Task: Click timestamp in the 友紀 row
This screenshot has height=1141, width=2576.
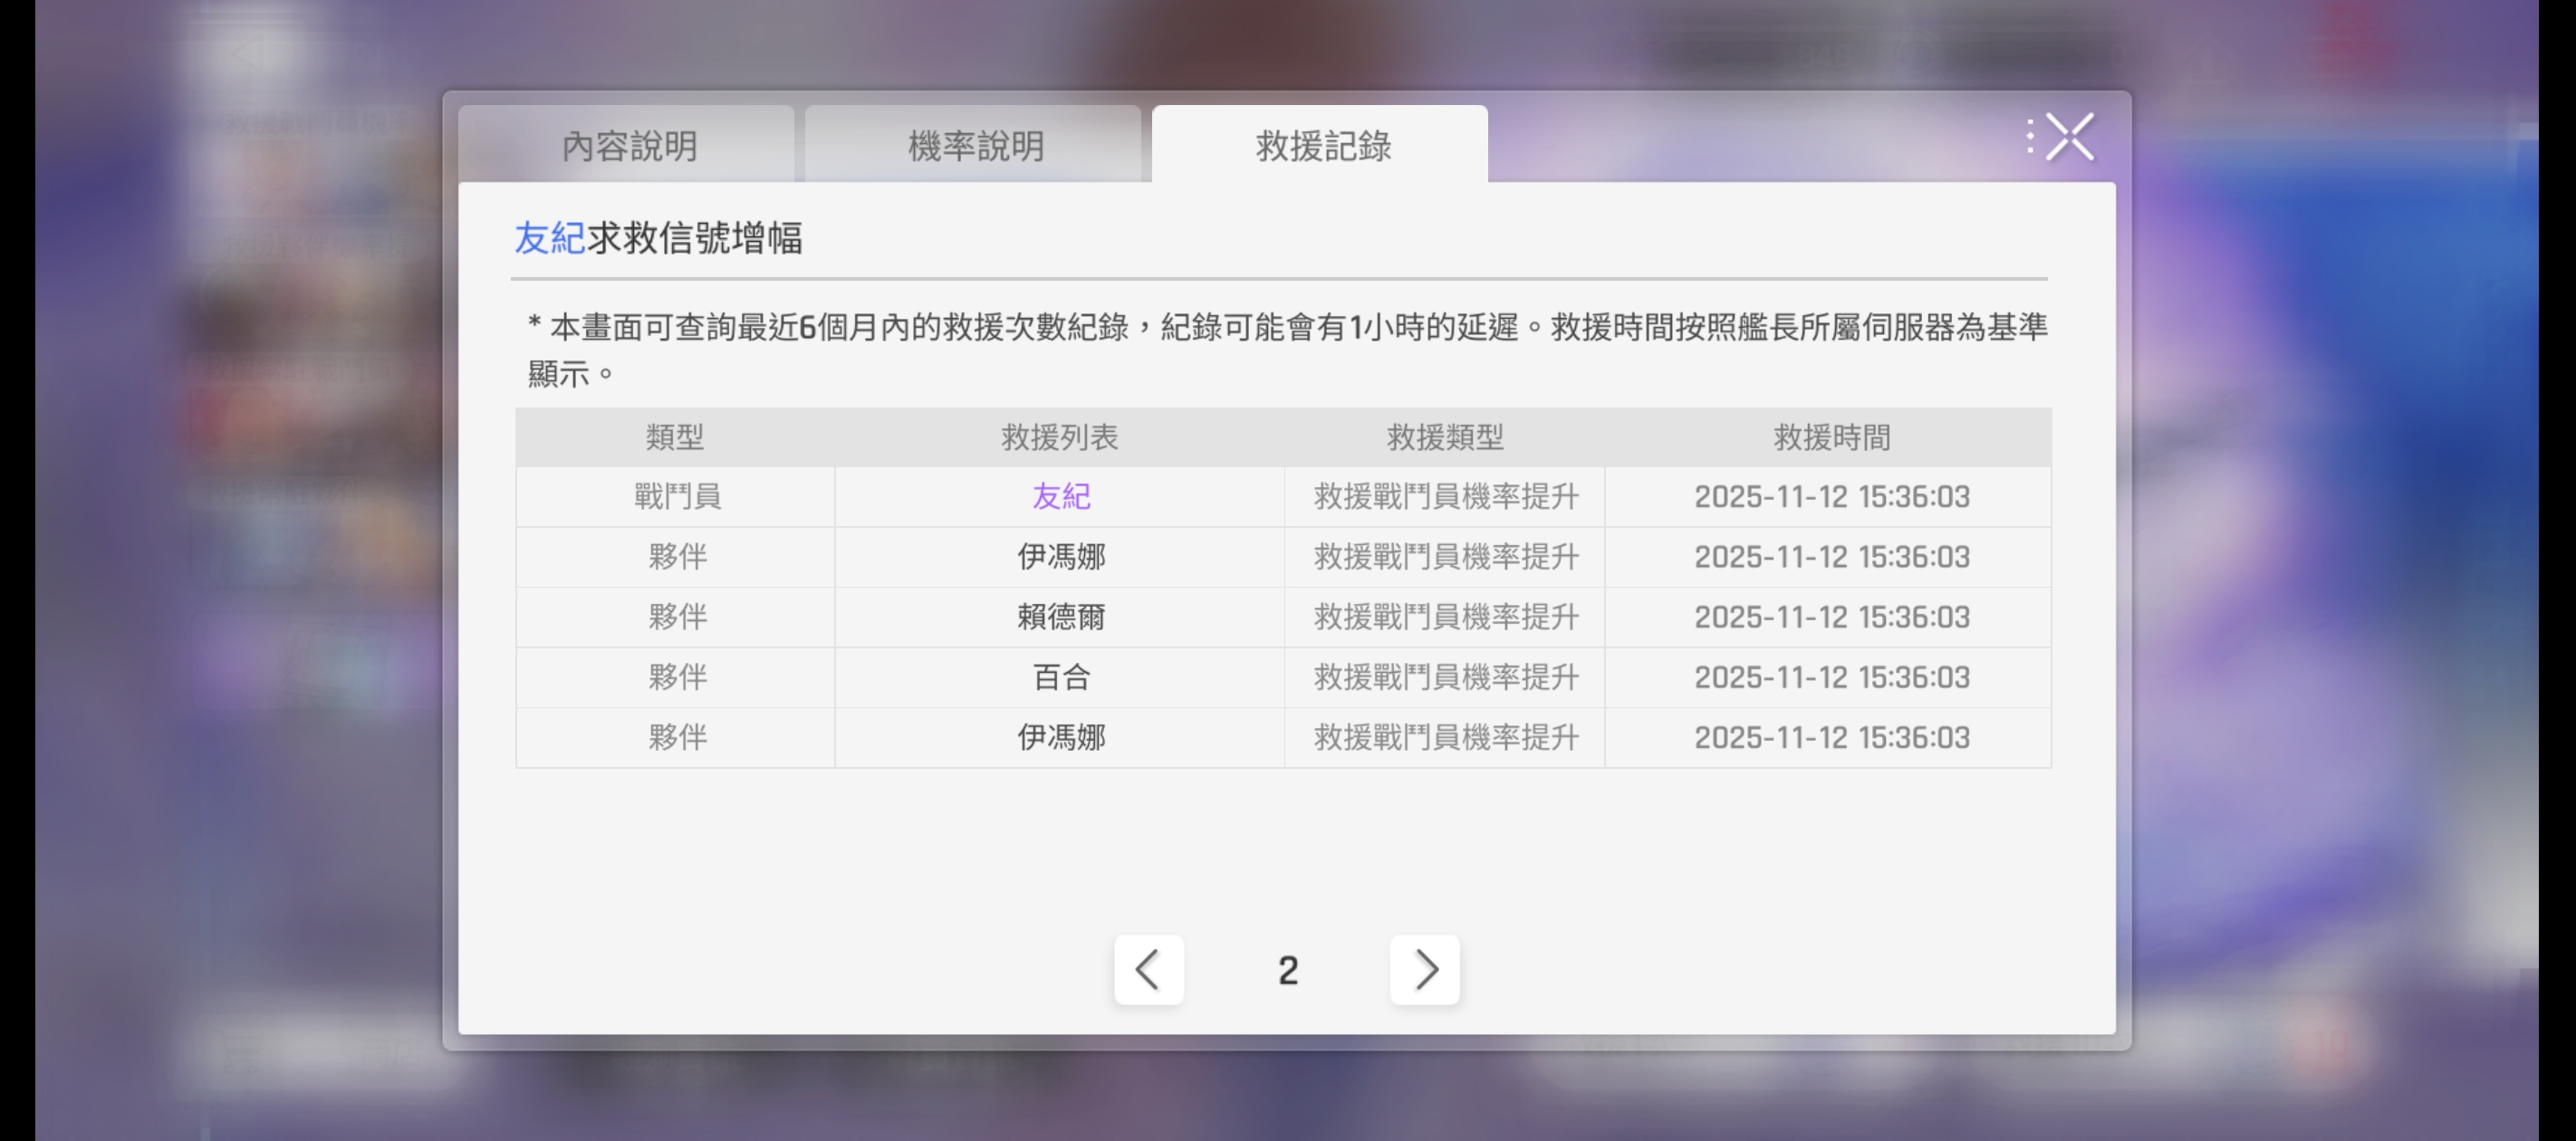Action: [1831, 497]
